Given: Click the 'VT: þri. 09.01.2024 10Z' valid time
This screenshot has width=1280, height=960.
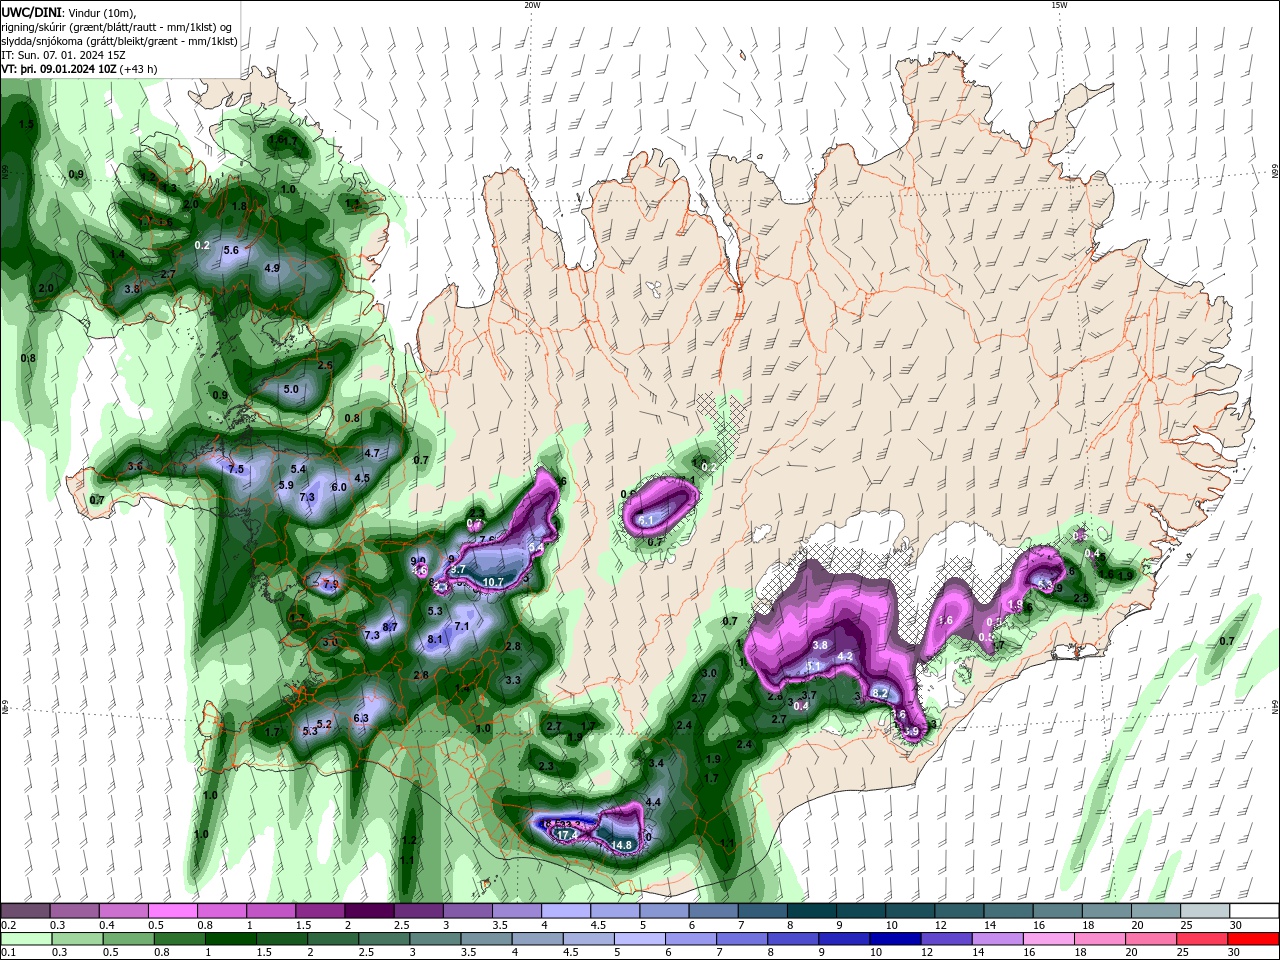Looking at the screenshot, I should point(58,69).
